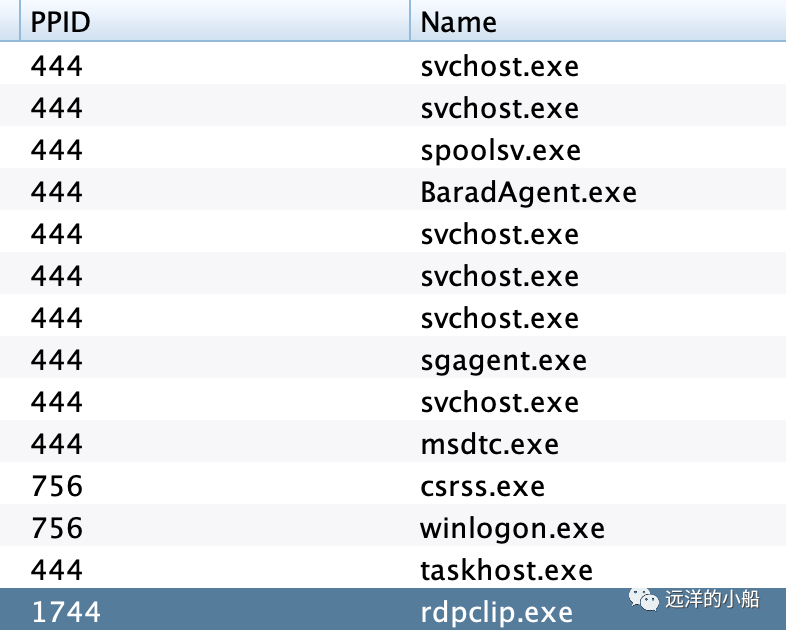
Task: Click the 1744 PPID value
Action: tap(66, 612)
